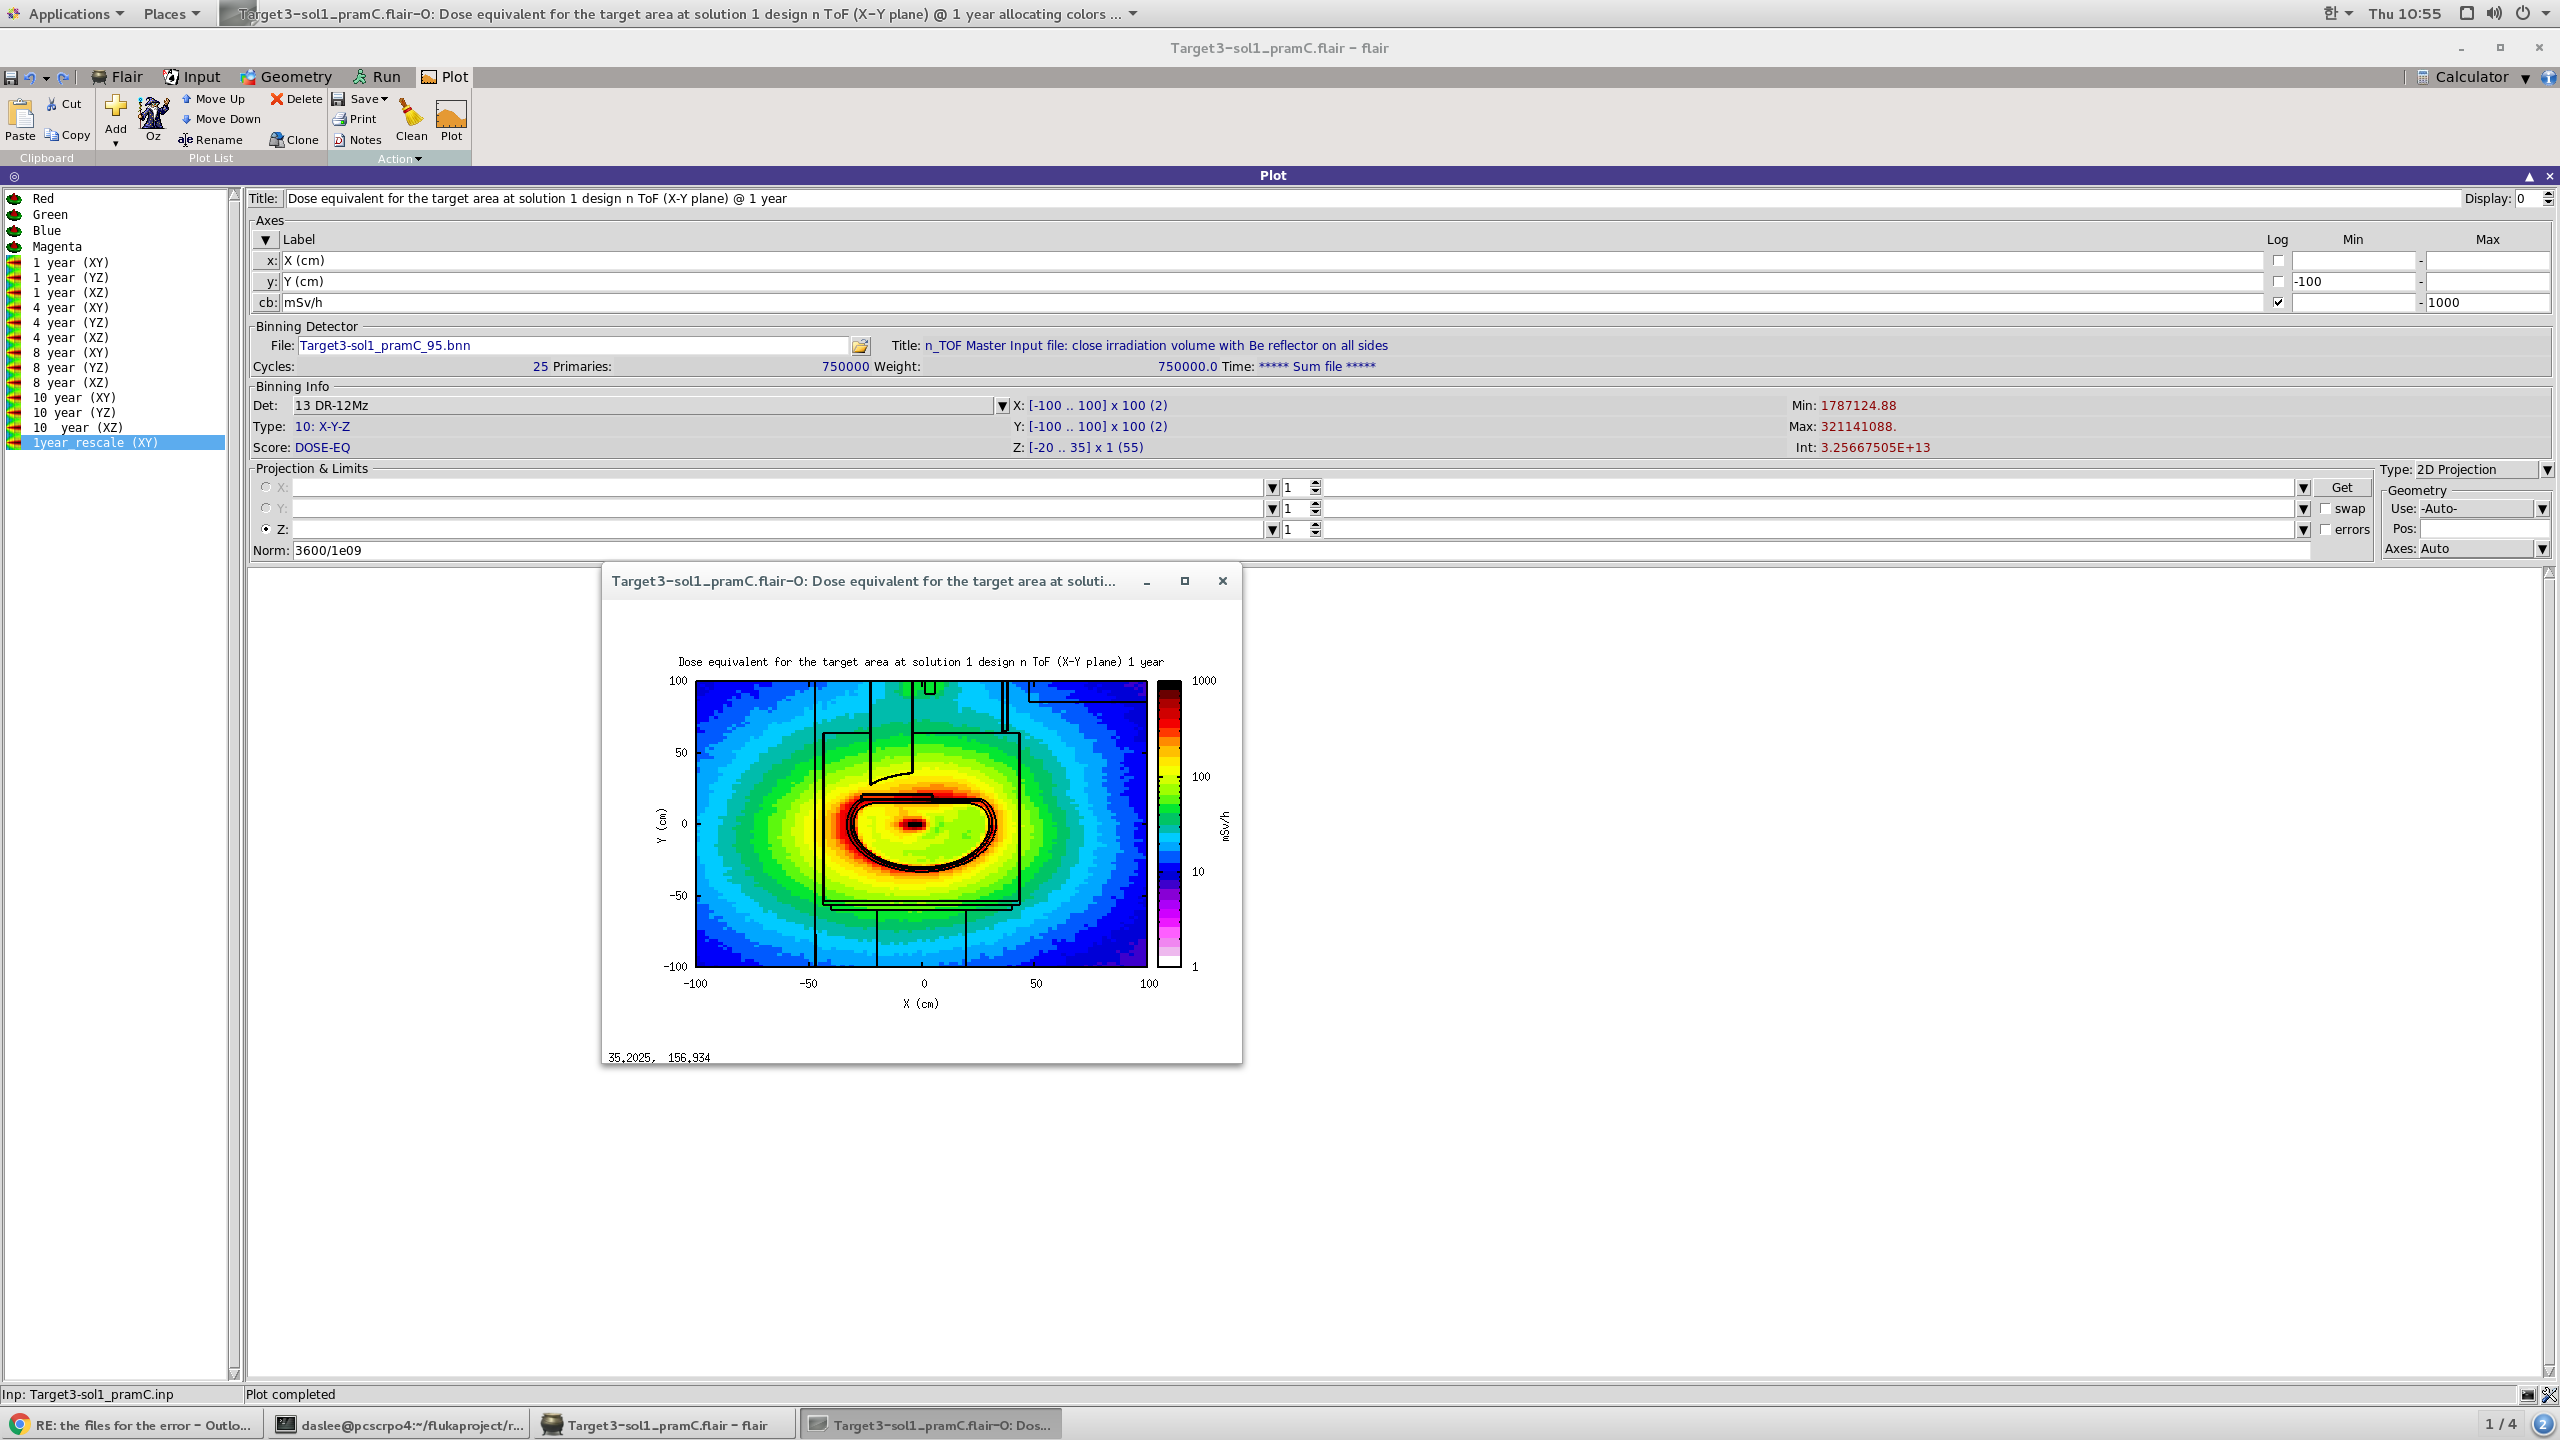The height and width of the screenshot is (1440, 2560).
Task: Toggle Log checkbox for x axis
Action: click(x=2278, y=261)
